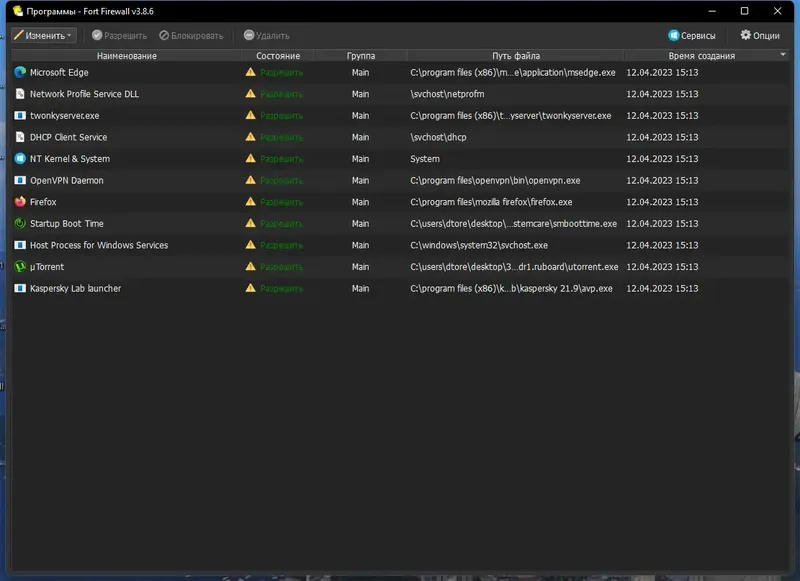Click the µTorrent app icon
Image resolution: width=800 pixels, height=581 pixels.
point(20,267)
